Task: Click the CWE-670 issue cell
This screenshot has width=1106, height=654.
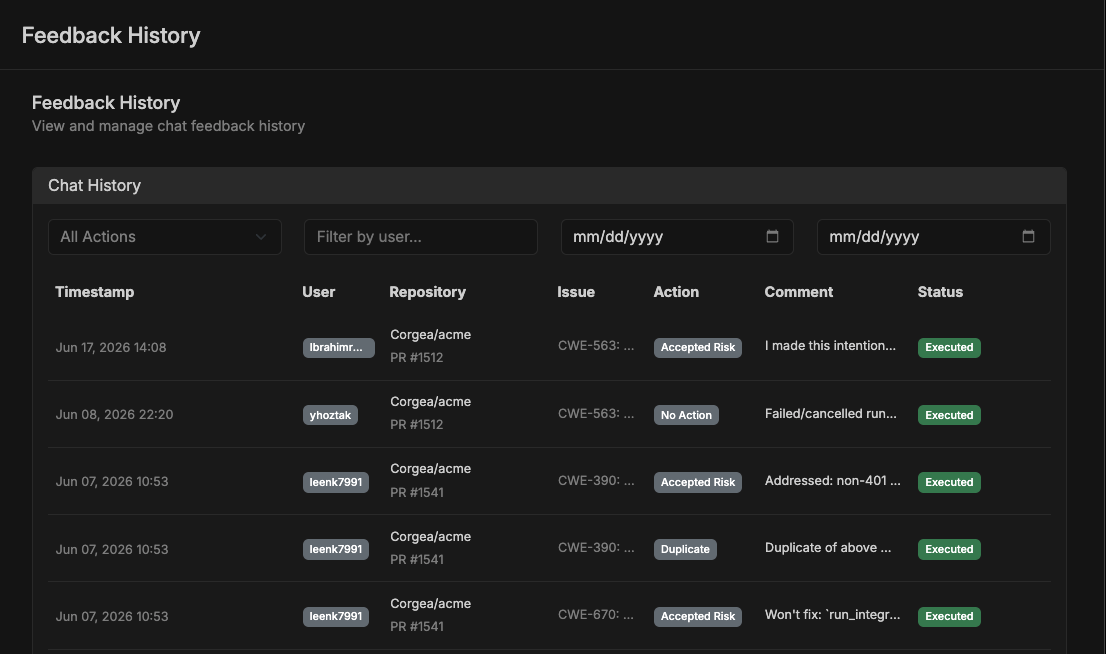Action: coord(596,614)
